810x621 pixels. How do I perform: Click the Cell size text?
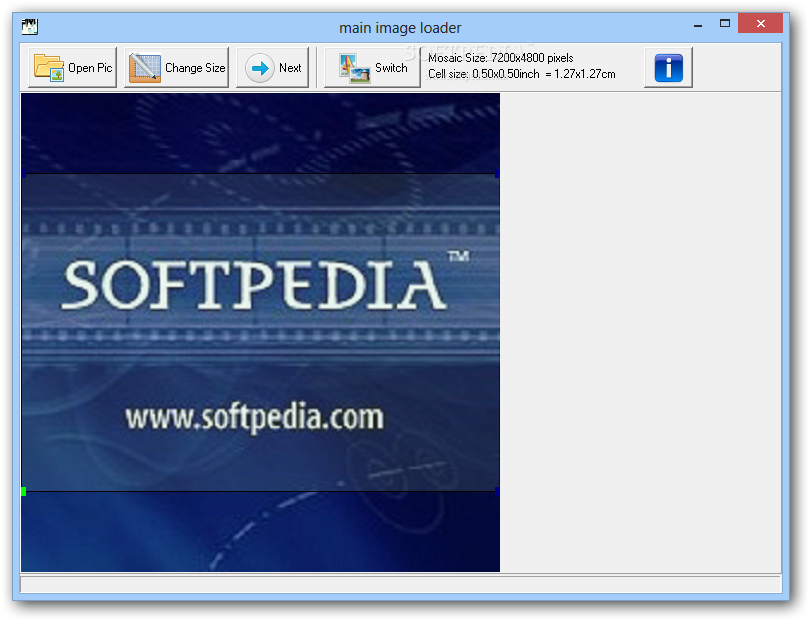pyautogui.click(x=522, y=74)
